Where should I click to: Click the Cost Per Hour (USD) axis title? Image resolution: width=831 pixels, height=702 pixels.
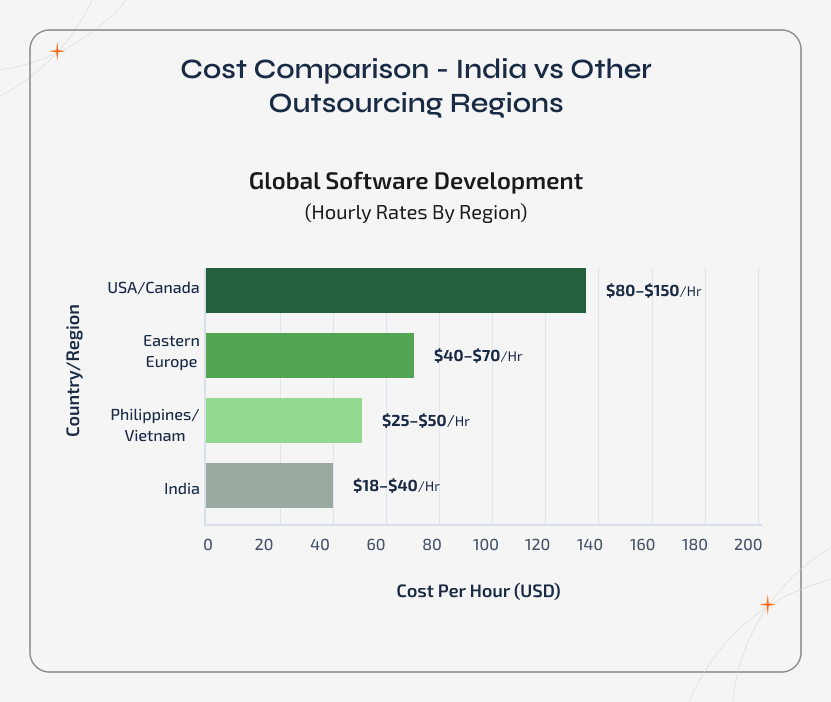click(x=478, y=590)
